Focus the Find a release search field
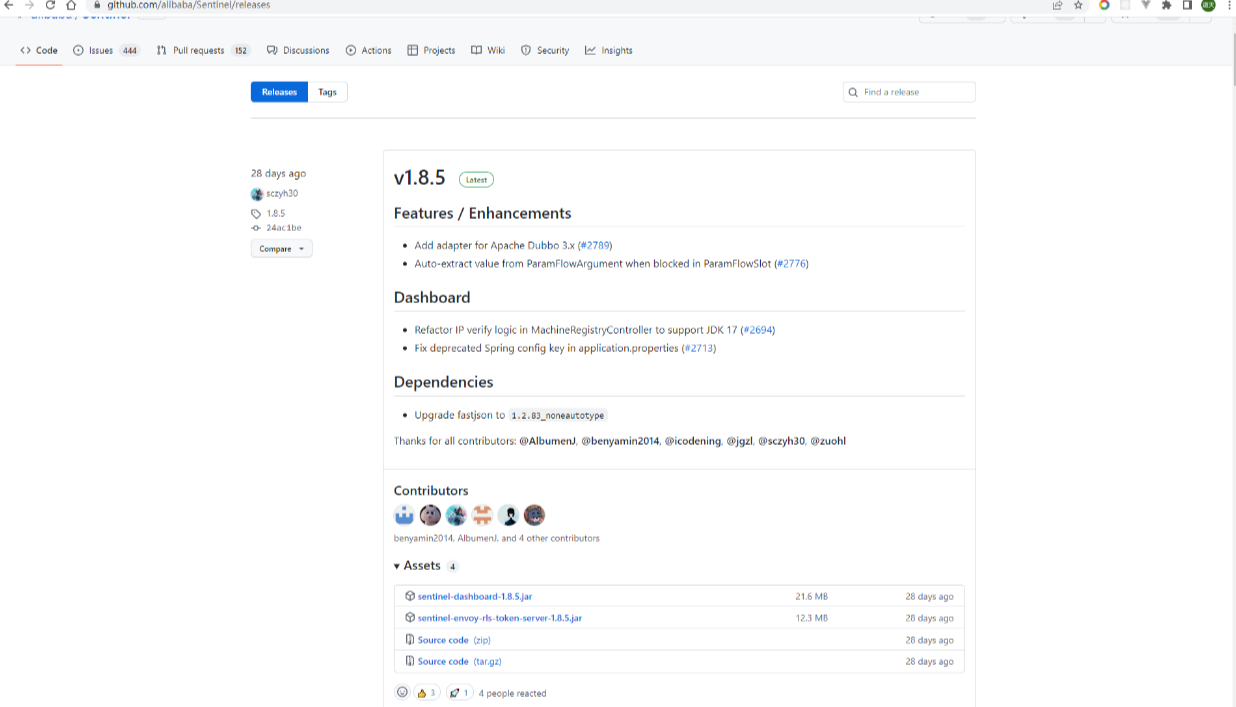This screenshot has width=1236, height=707. coord(909,92)
